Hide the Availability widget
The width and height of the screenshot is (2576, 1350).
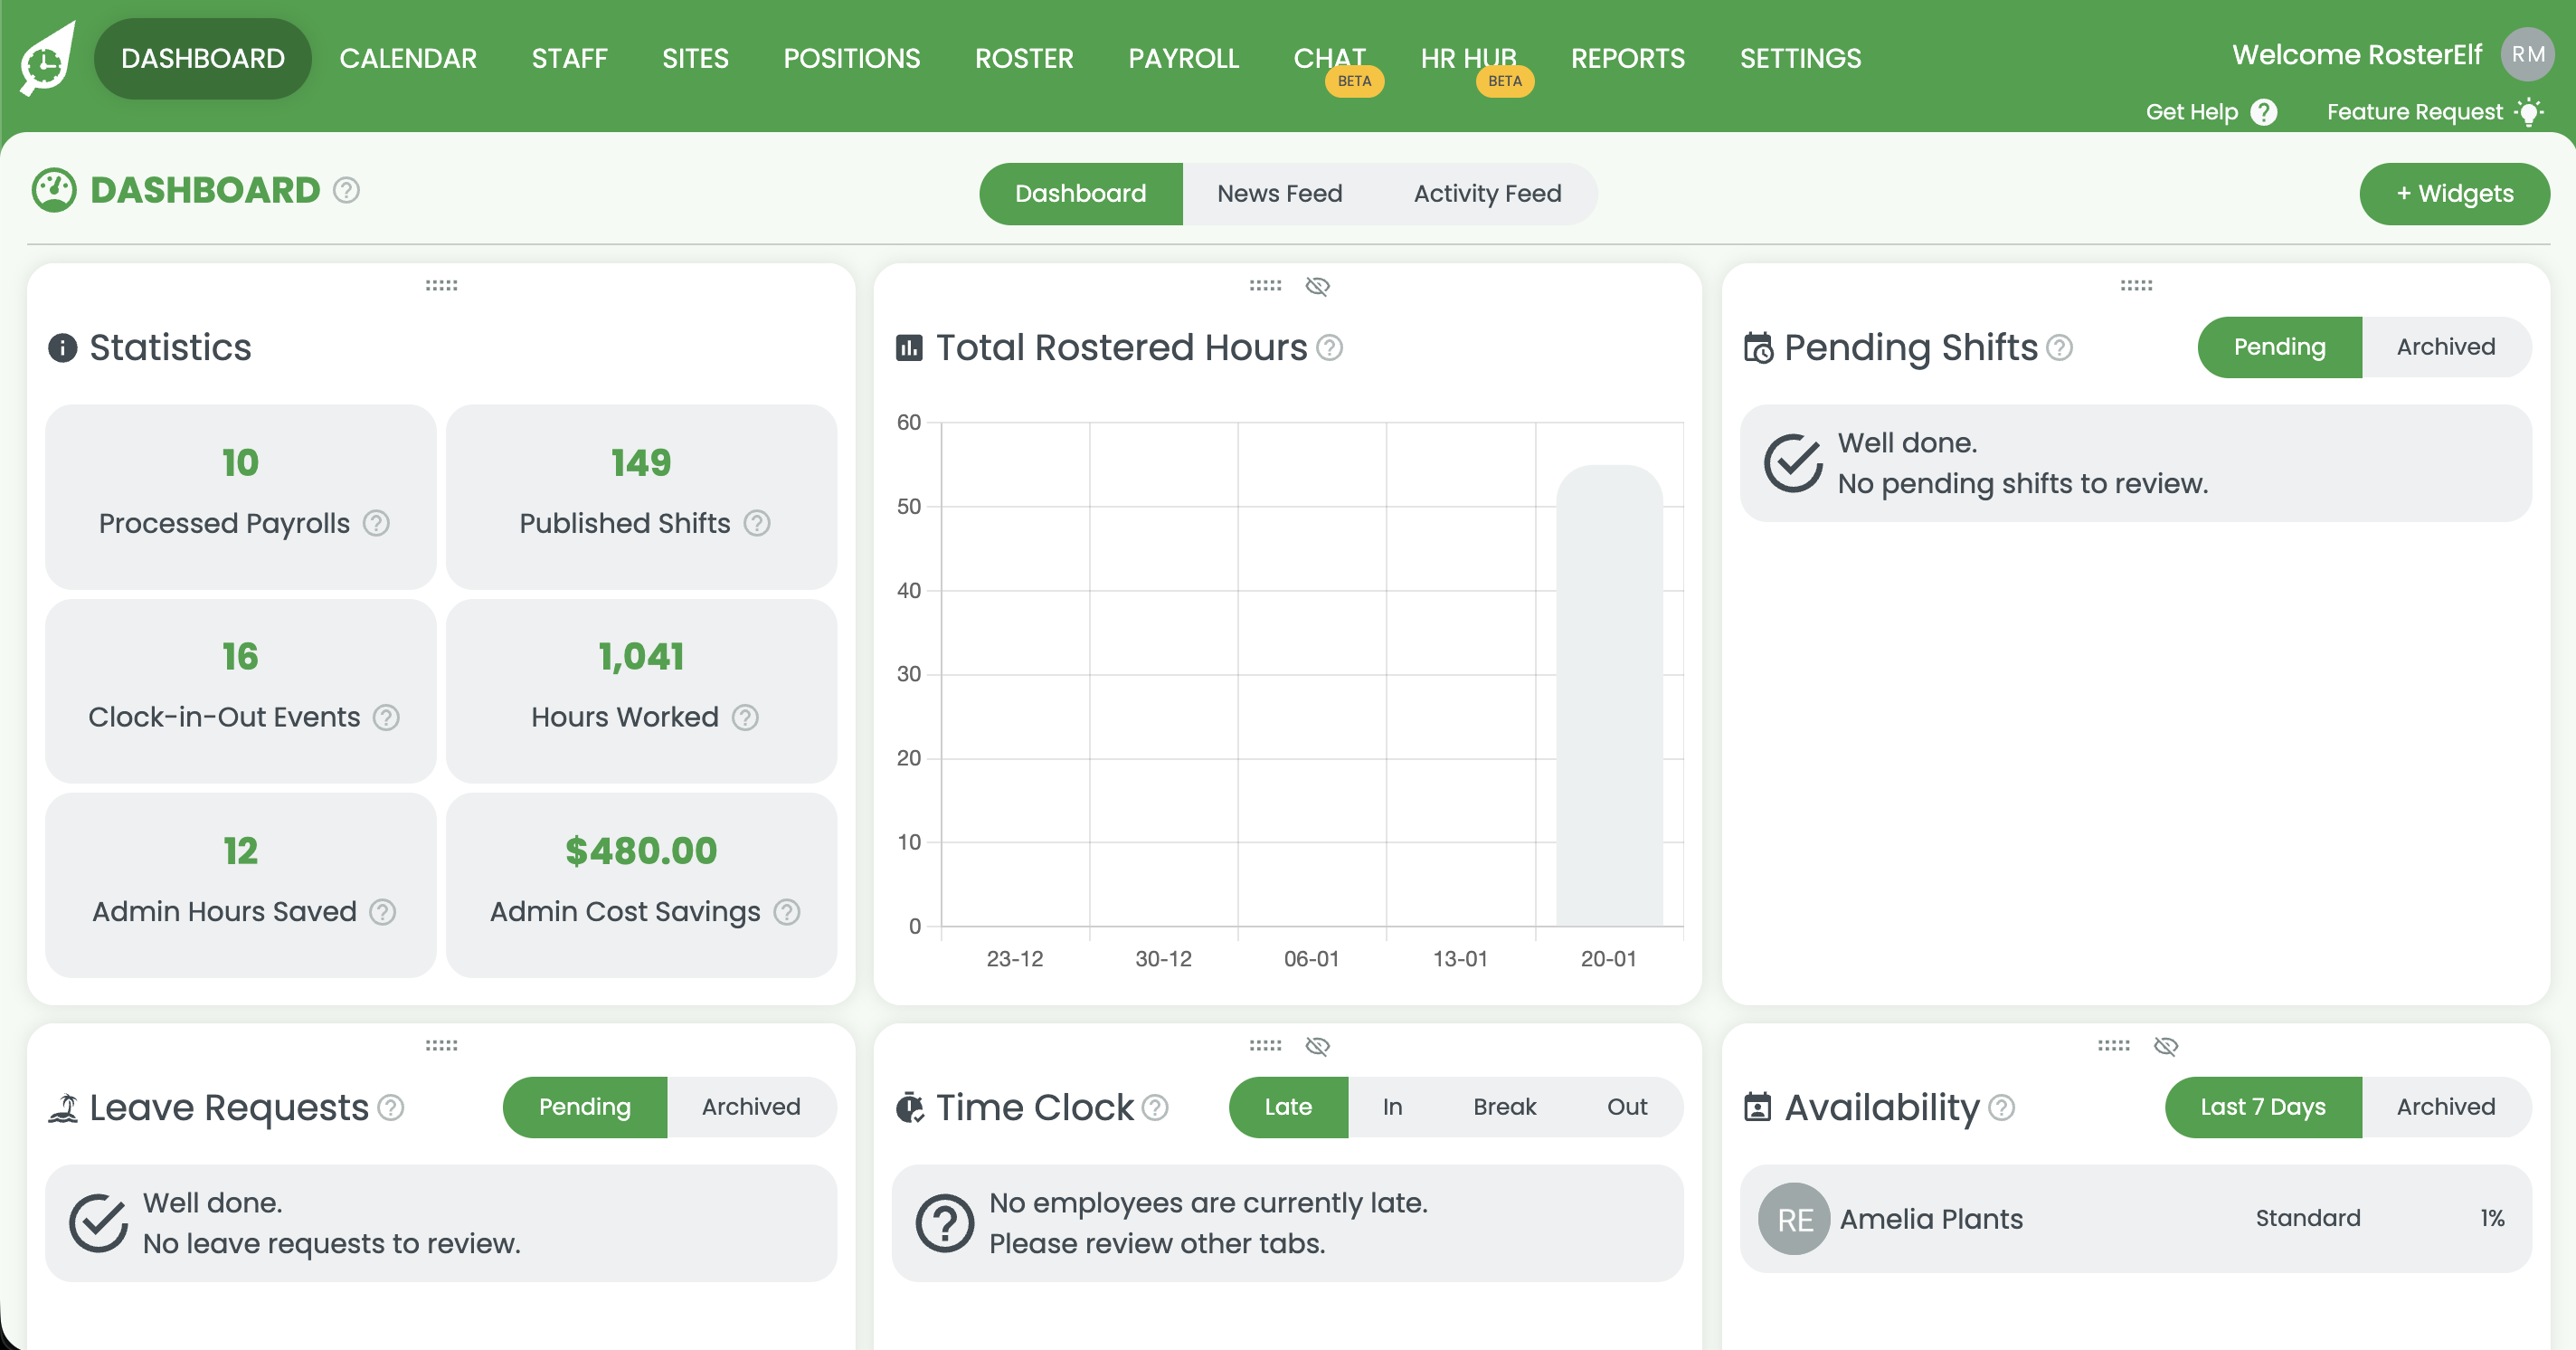tap(2165, 1046)
